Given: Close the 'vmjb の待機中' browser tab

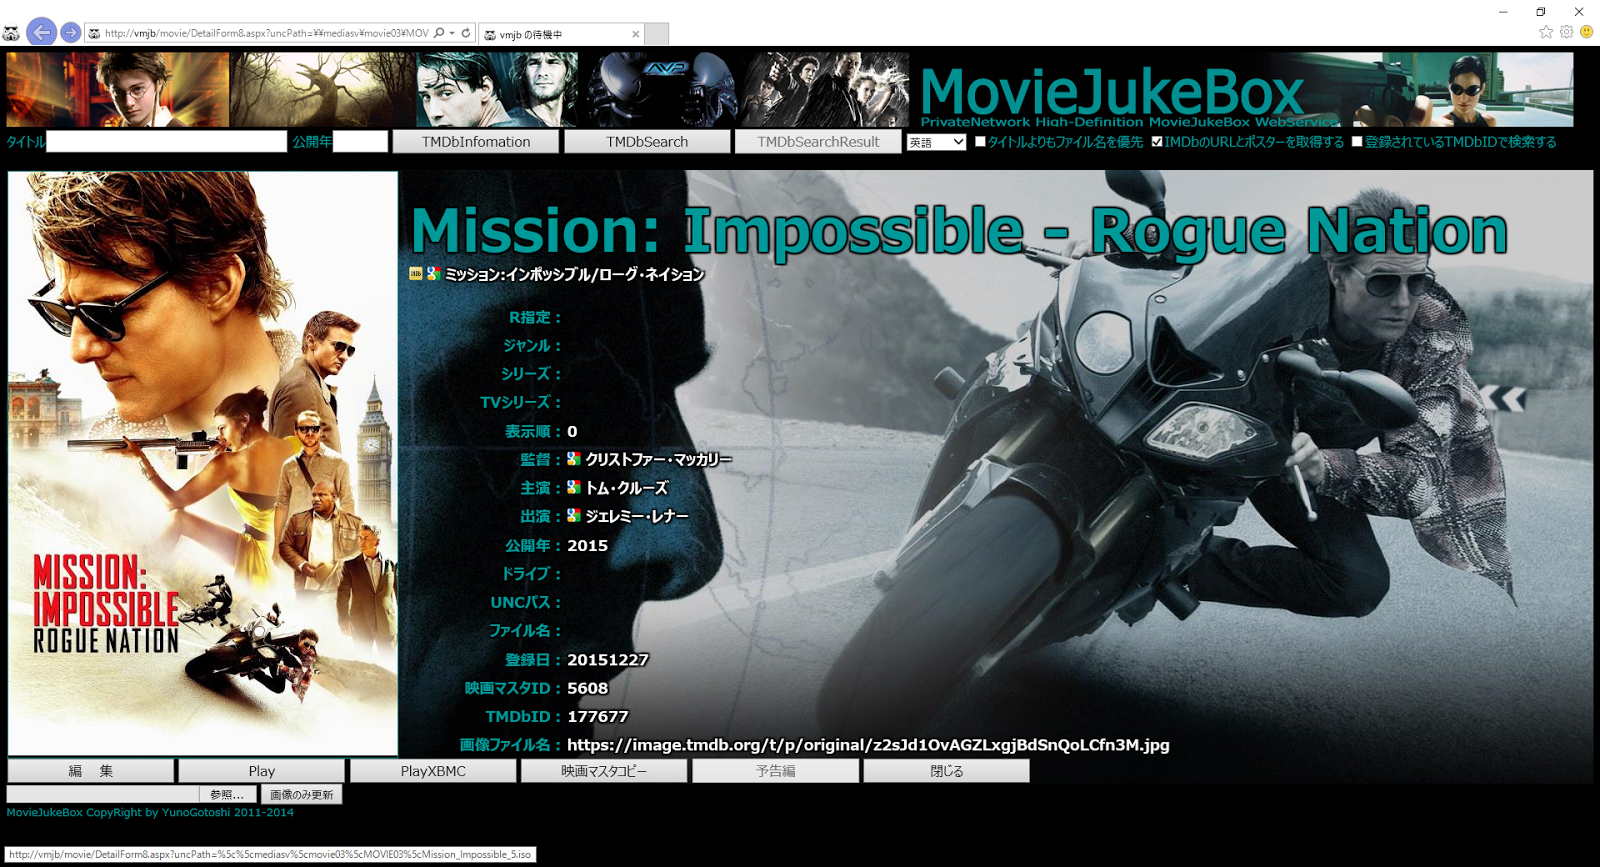Looking at the screenshot, I should 635,34.
